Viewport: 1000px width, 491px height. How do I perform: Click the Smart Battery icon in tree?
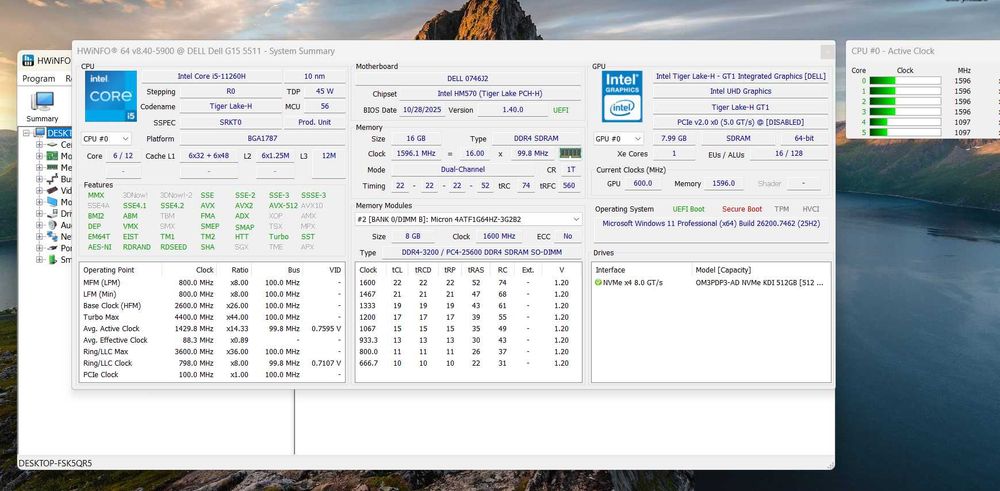[52, 260]
